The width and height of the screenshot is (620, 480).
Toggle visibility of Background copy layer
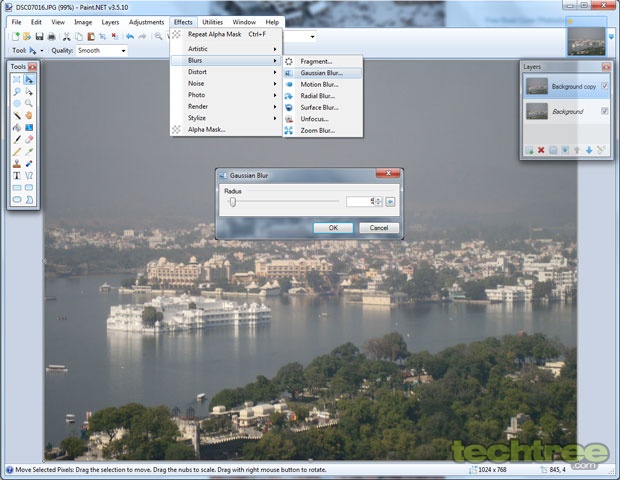tap(604, 86)
